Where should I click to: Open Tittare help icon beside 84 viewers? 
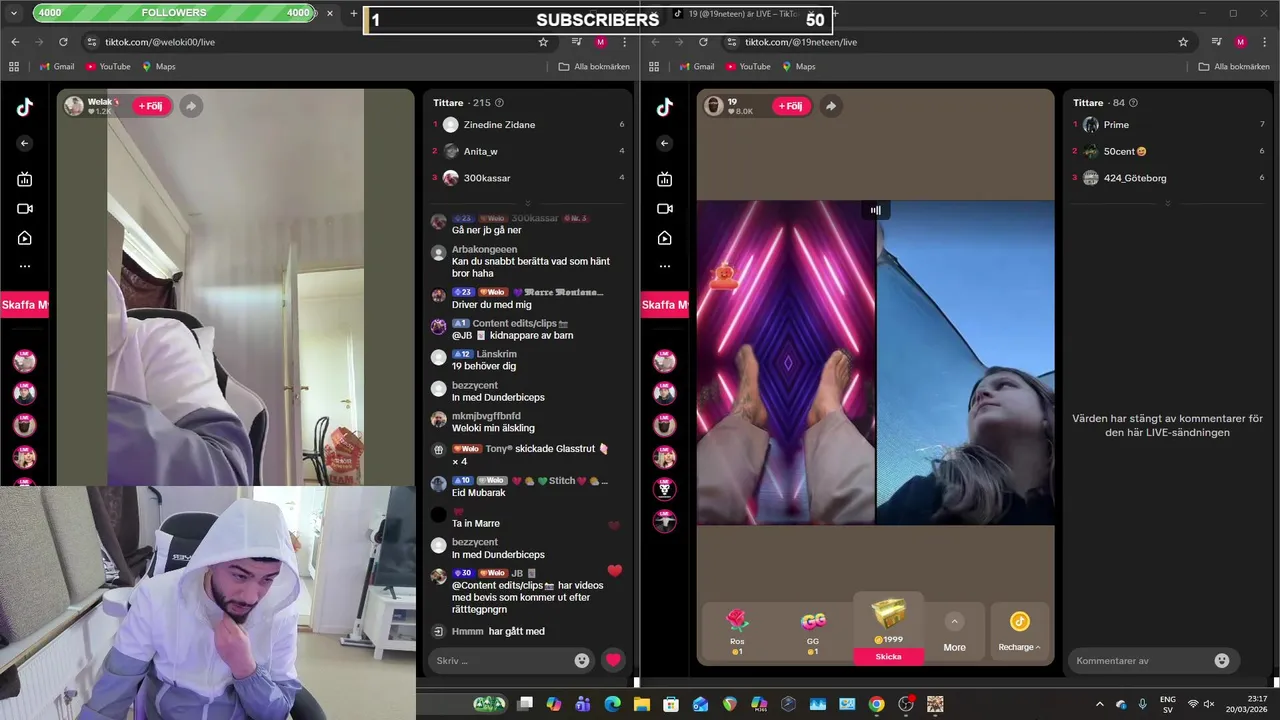click(1133, 103)
